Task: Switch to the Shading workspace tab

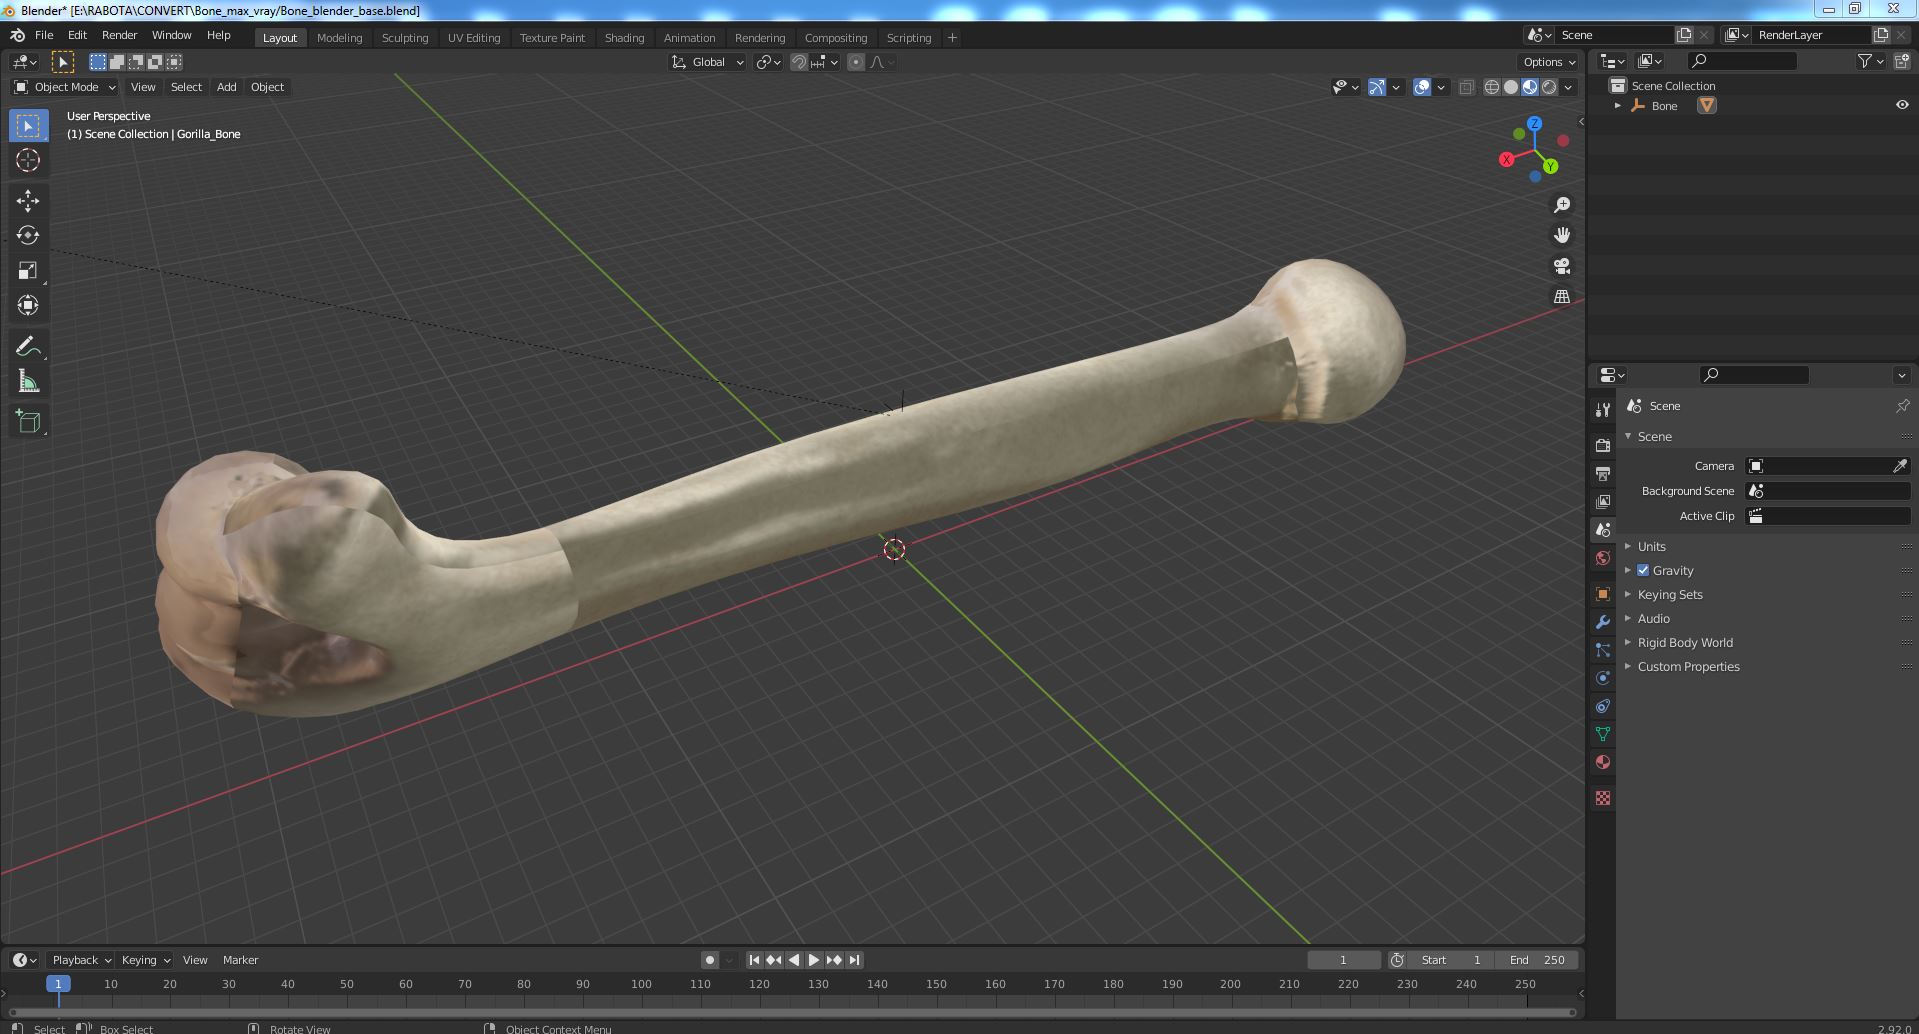Action: (x=624, y=38)
